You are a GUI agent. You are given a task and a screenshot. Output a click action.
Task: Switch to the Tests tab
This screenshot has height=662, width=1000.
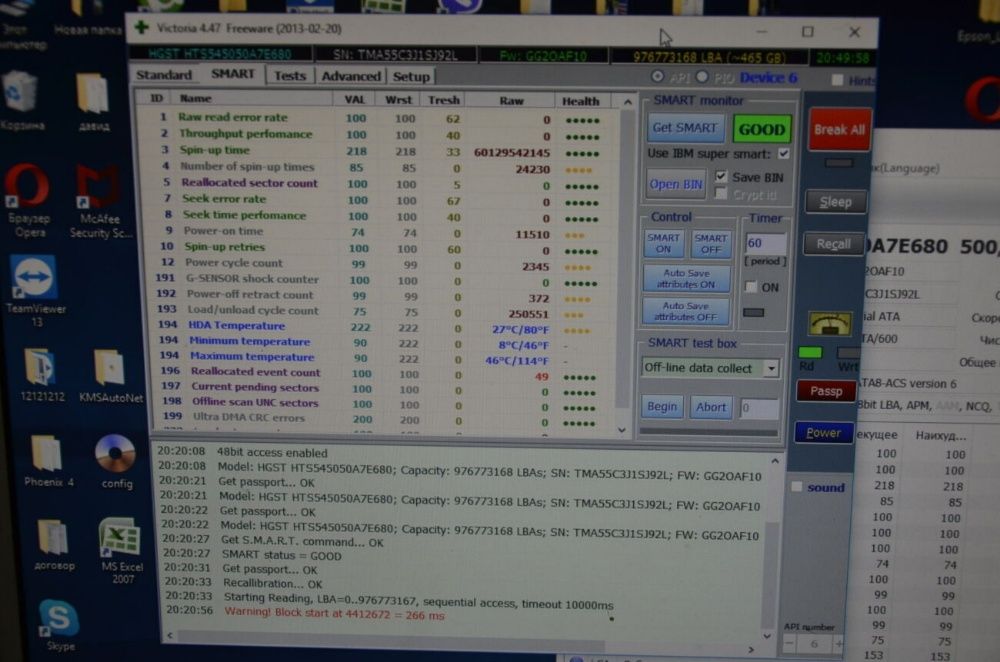[290, 76]
